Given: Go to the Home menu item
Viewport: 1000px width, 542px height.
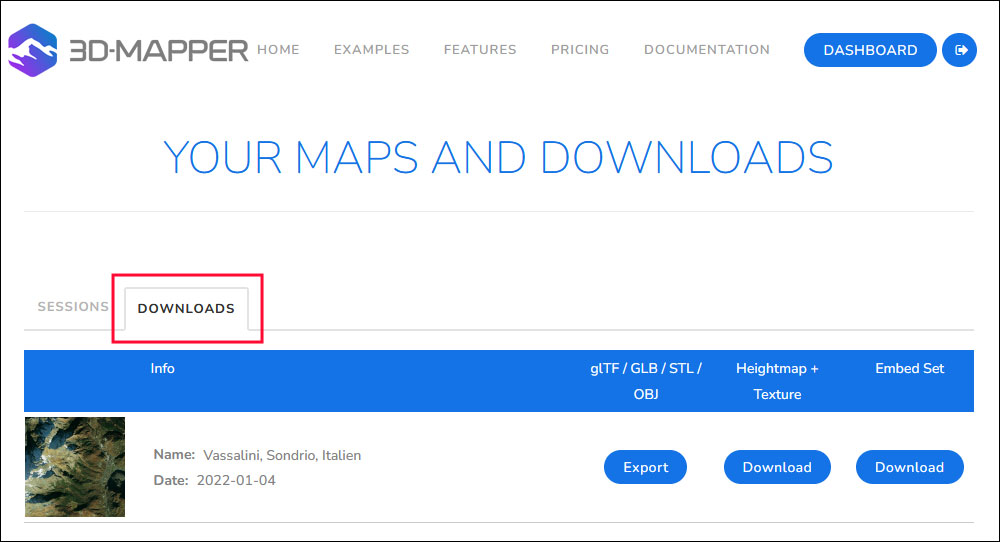Looking at the screenshot, I should coord(278,50).
